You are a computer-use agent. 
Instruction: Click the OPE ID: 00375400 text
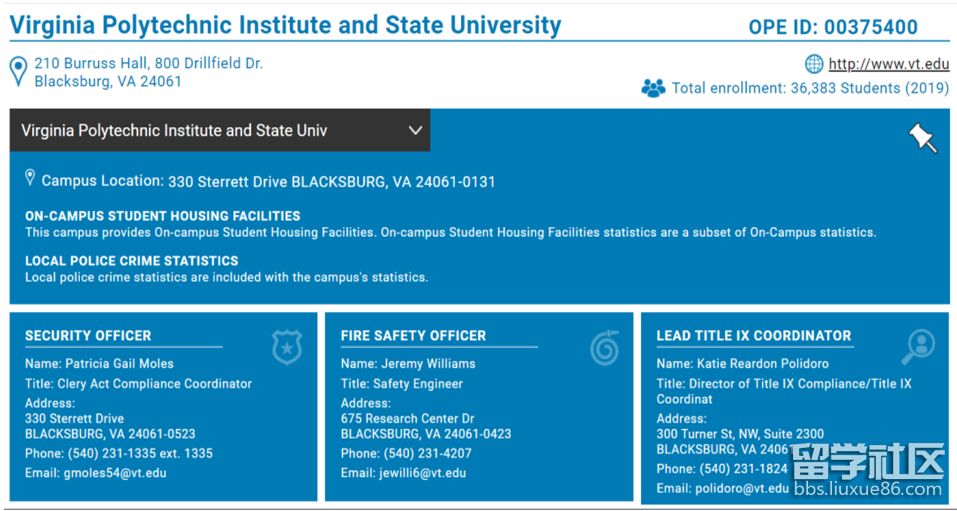coord(833,27)
